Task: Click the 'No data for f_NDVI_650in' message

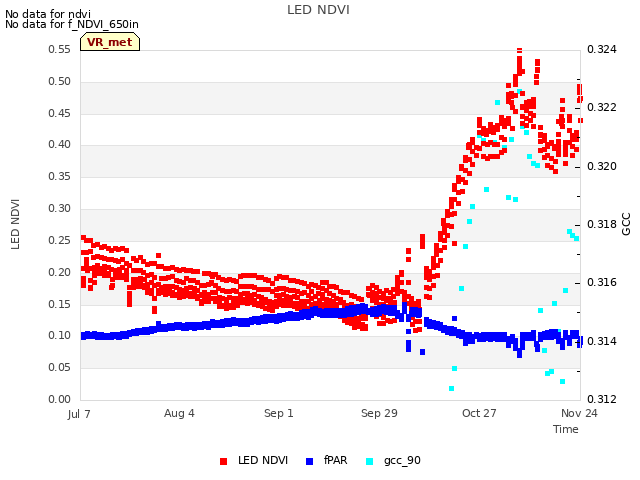Action: point(72,24)
